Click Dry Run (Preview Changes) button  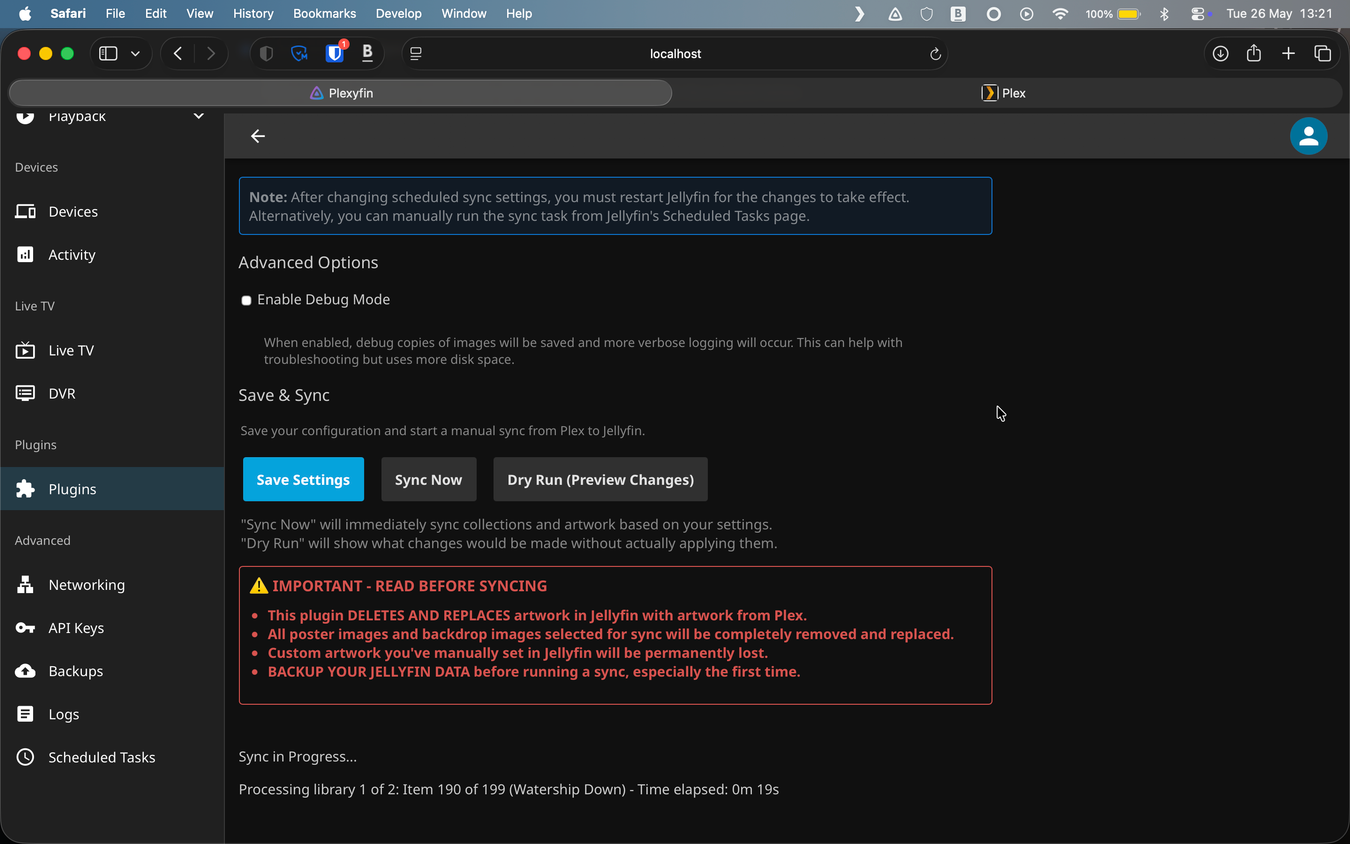pos(600,480)
